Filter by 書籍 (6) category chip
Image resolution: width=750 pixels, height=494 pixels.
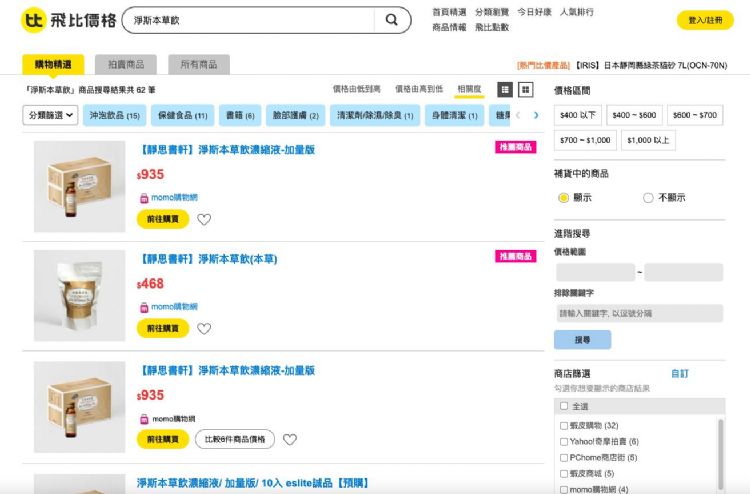pos(240,115)
